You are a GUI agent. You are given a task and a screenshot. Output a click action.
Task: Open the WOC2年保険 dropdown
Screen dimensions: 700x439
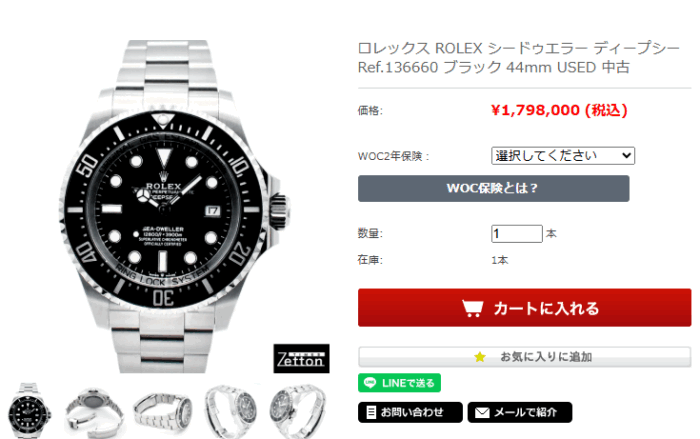[x=562, y=156]
